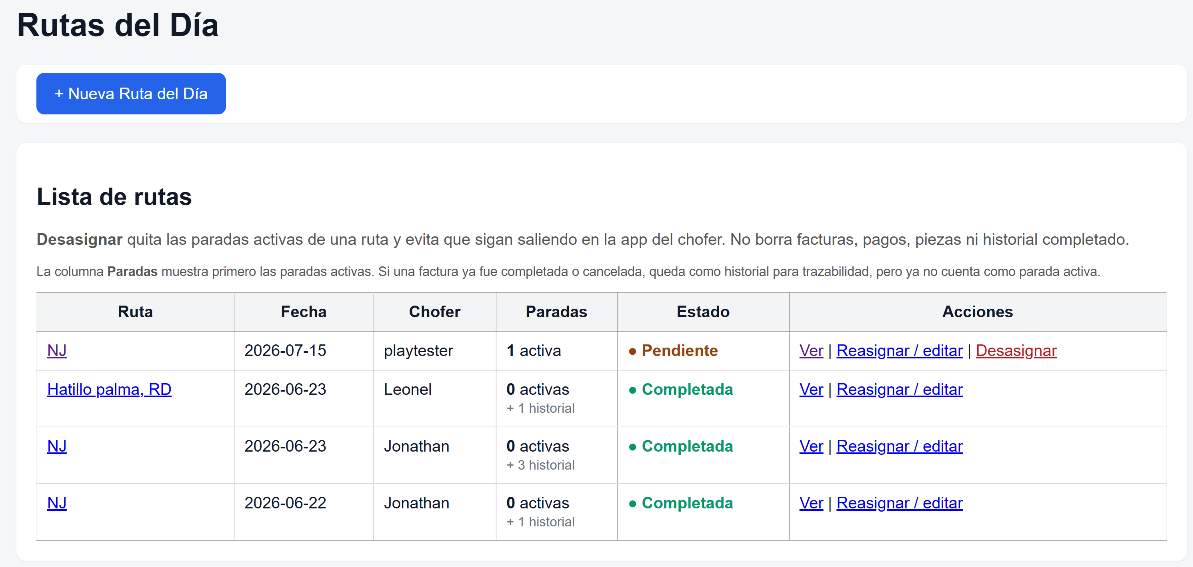Click Desasignar on the Pendiente route
The width and height of the screenshot is (1193, 567).
[x=1016, y=351]
